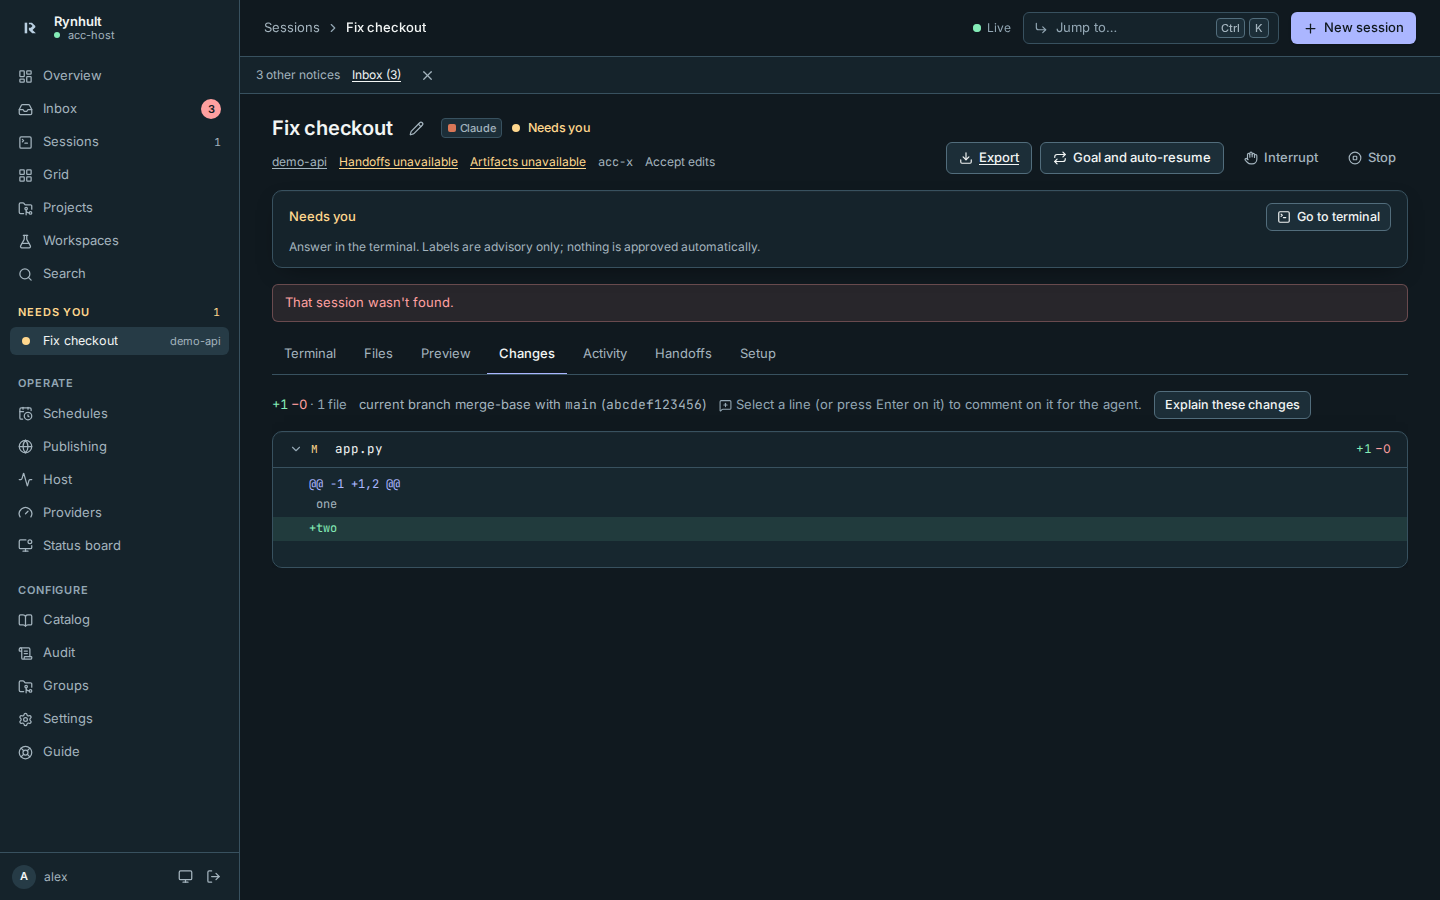
Task: Open Workspaces in the sidebar
Action: (x=119, y=241)
